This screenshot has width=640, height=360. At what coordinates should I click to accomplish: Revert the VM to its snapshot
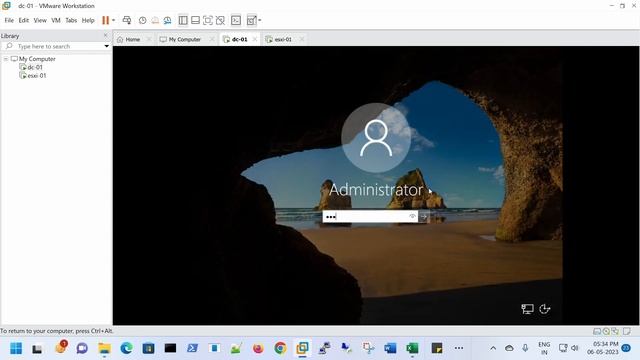point(155,20)
